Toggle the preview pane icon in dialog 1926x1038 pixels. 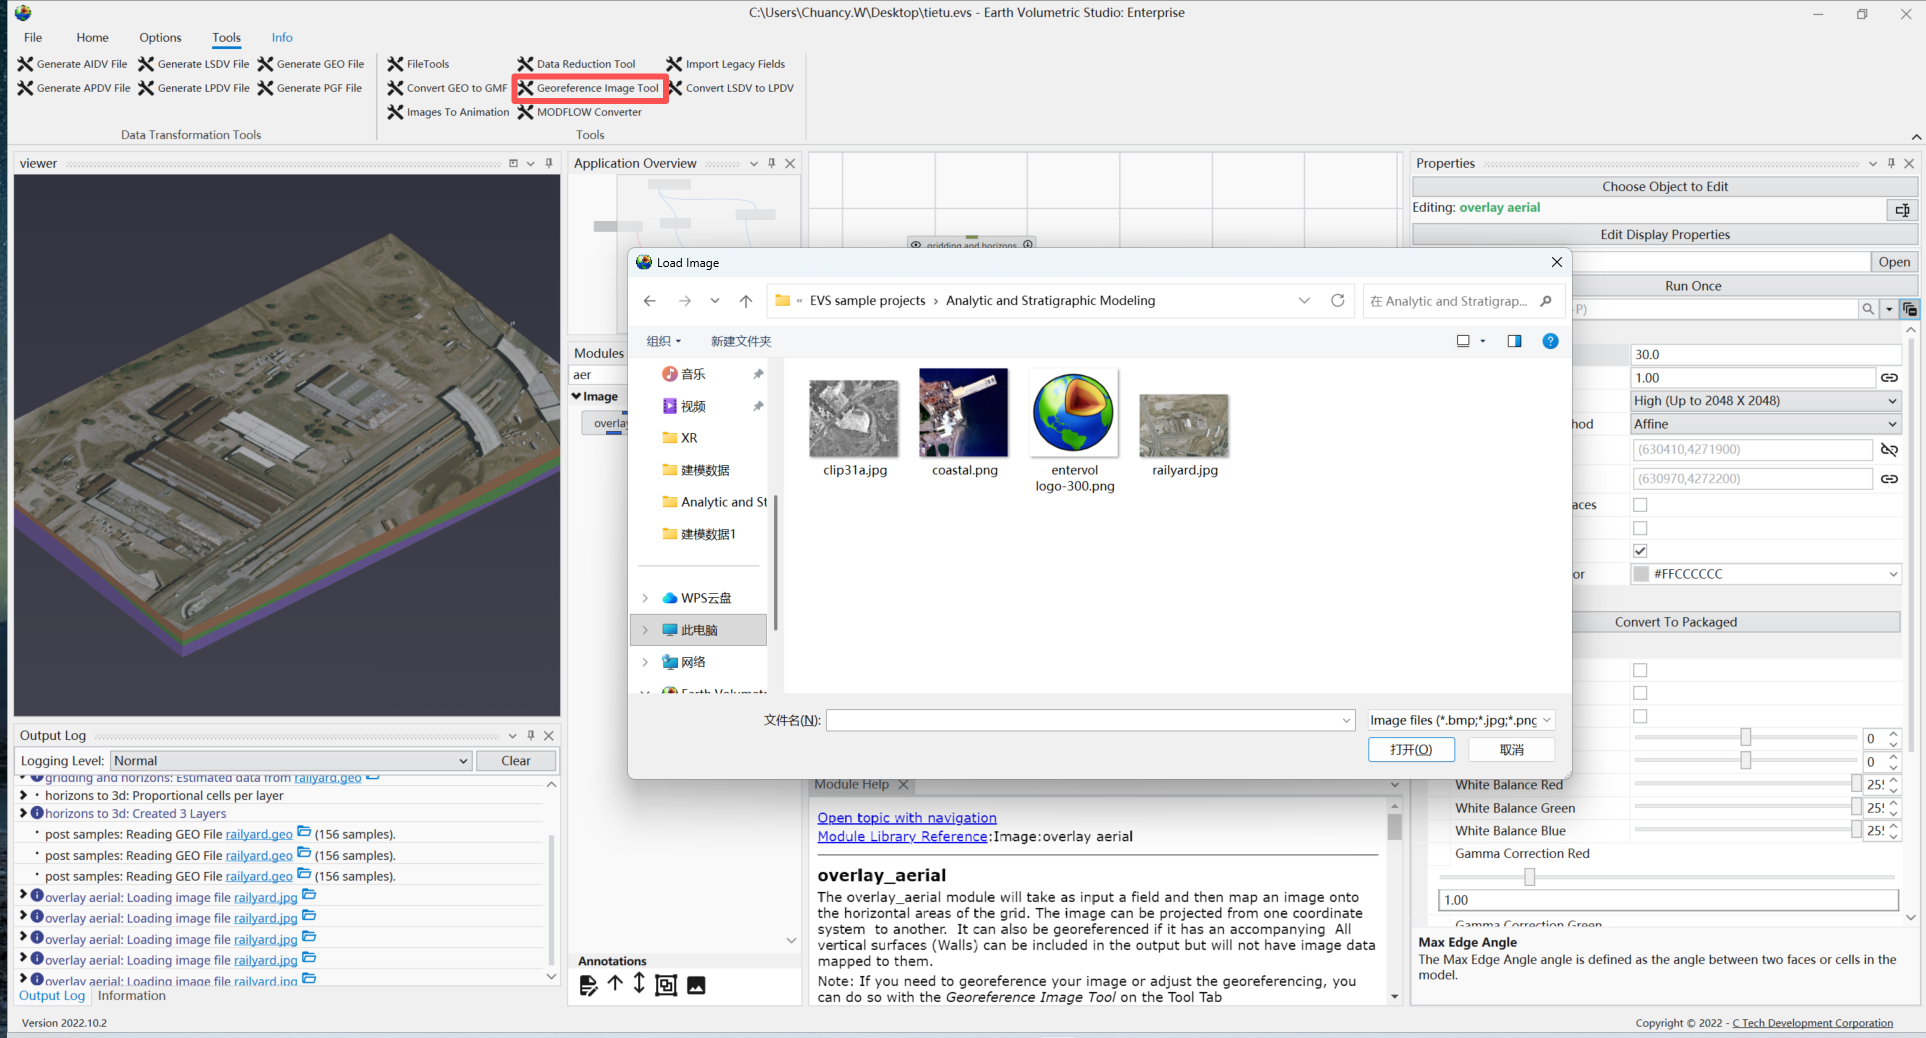1514,341
